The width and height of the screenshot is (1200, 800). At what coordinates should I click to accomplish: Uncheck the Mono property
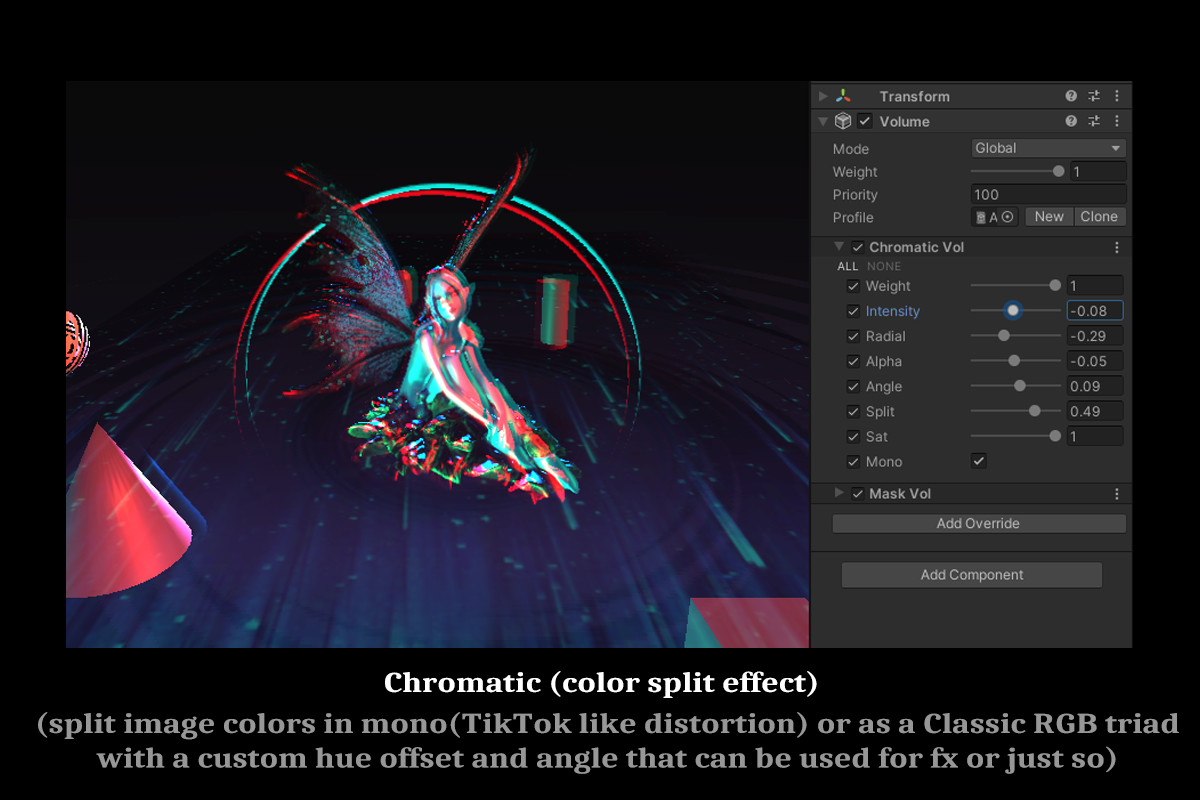coord(978,461)
